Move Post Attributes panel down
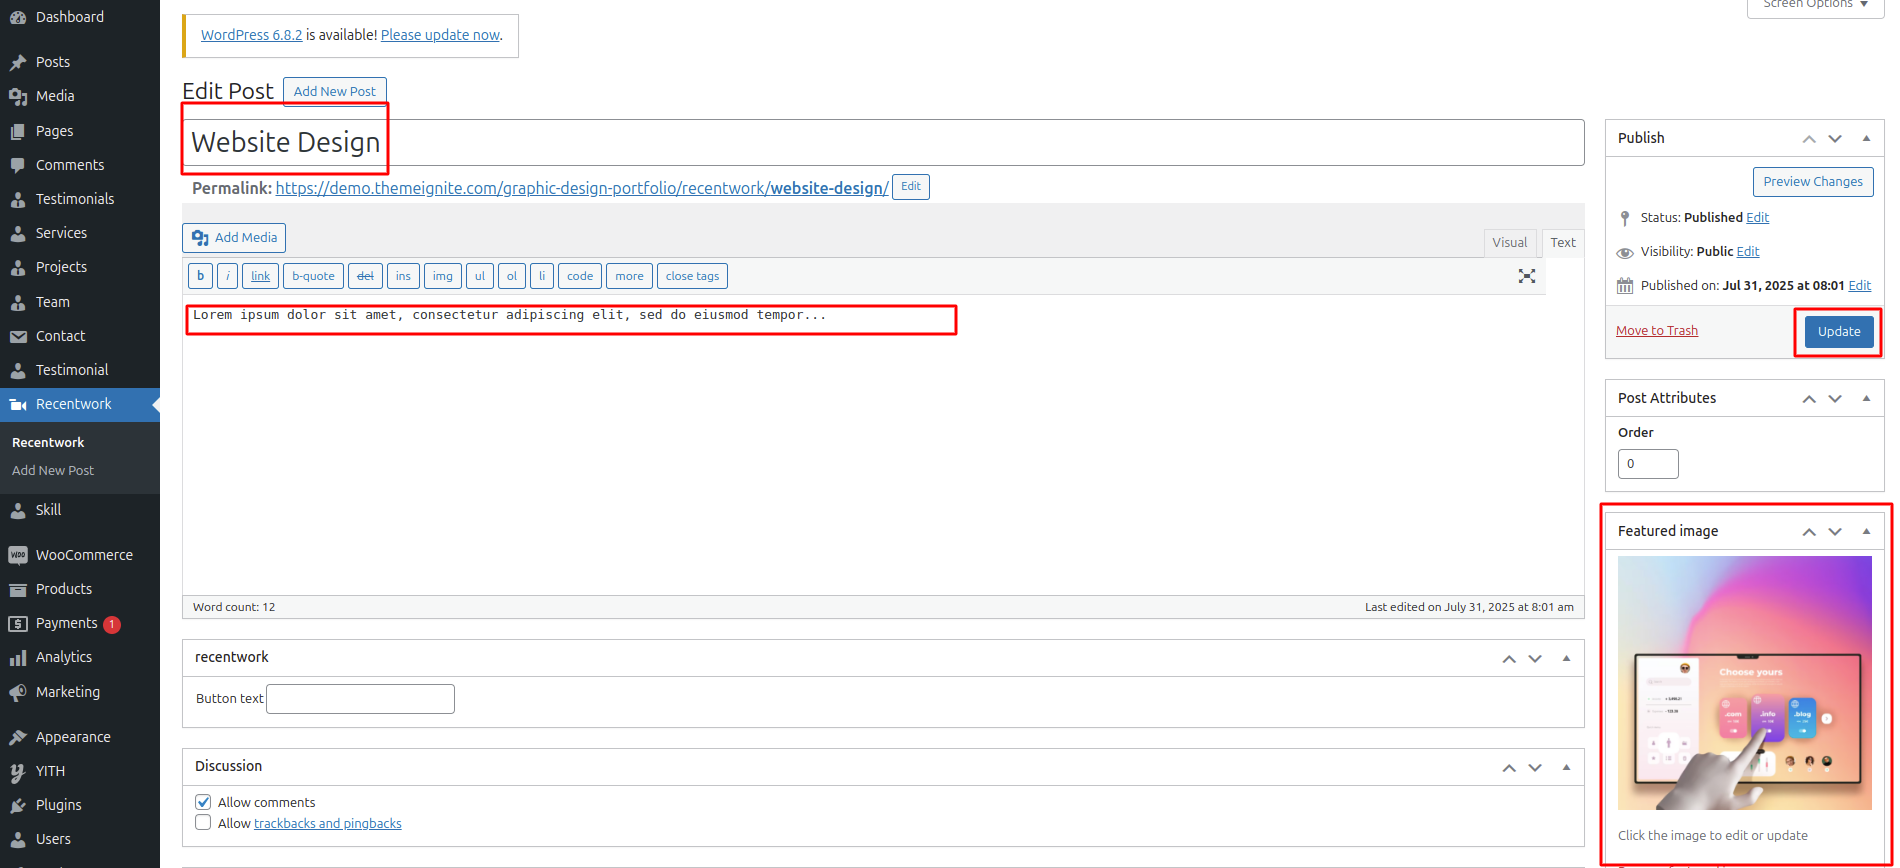This screenshot has width=1900, height=868. (1835, 398)
